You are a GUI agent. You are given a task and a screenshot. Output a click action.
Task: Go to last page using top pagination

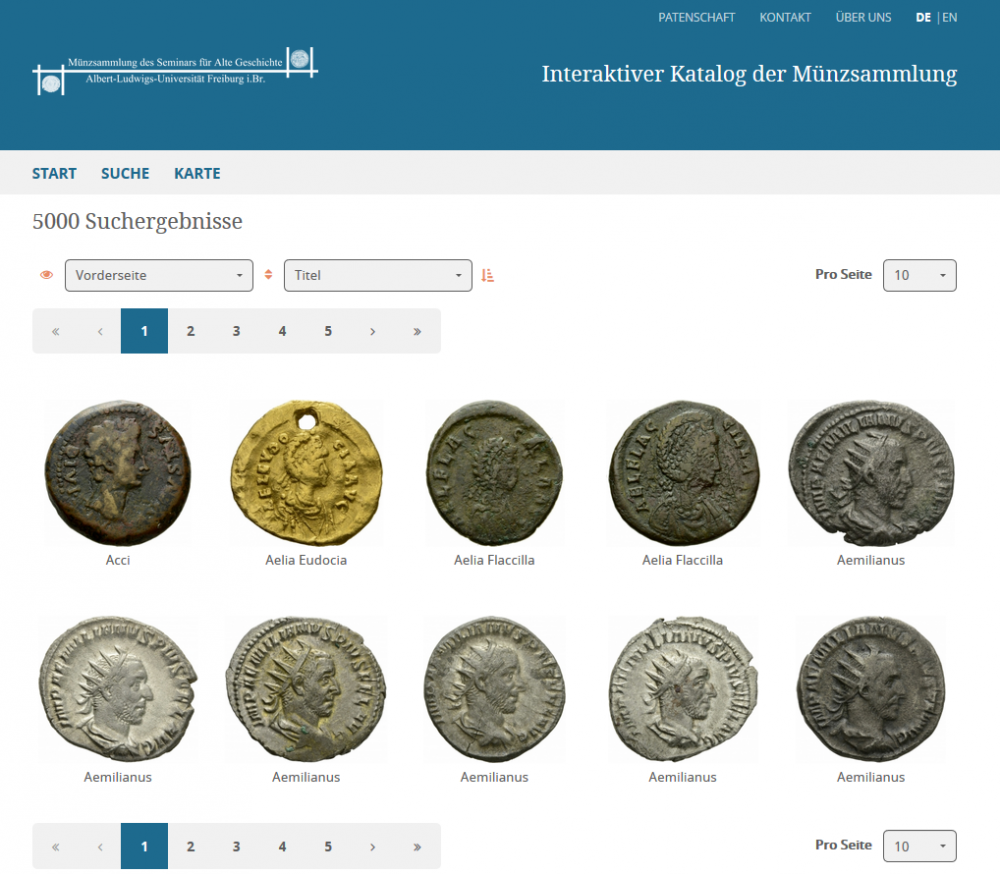pos(417,331)
